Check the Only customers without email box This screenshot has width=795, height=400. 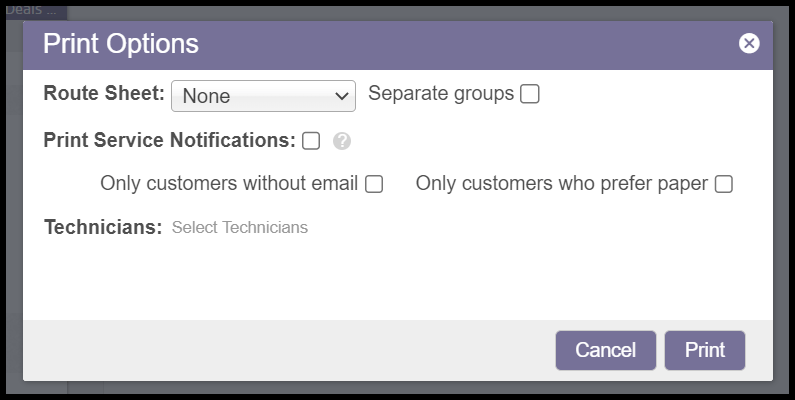coord(374,184)
